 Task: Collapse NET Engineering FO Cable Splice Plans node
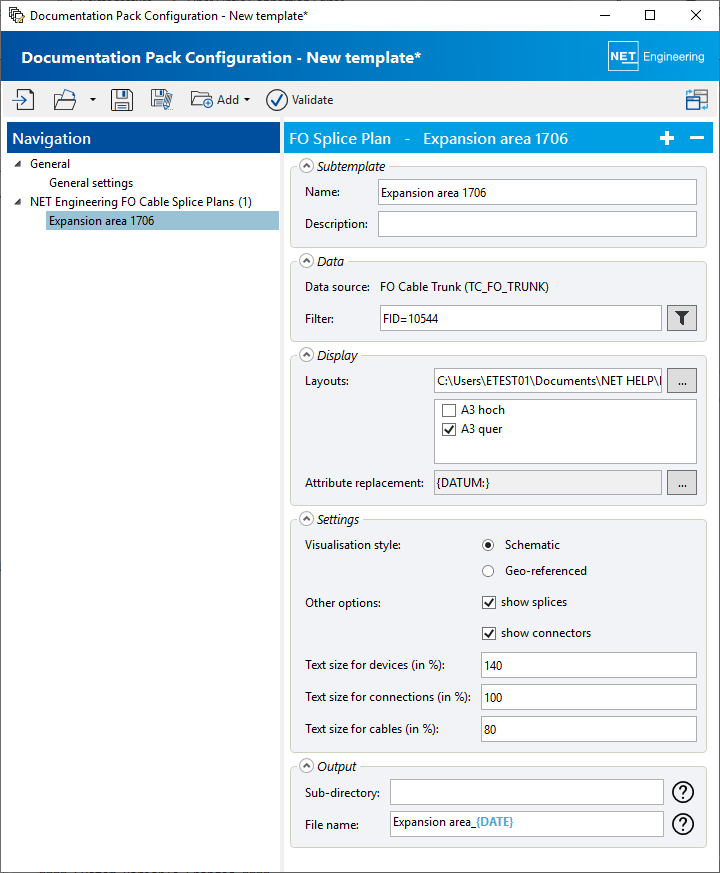point(18,202)
